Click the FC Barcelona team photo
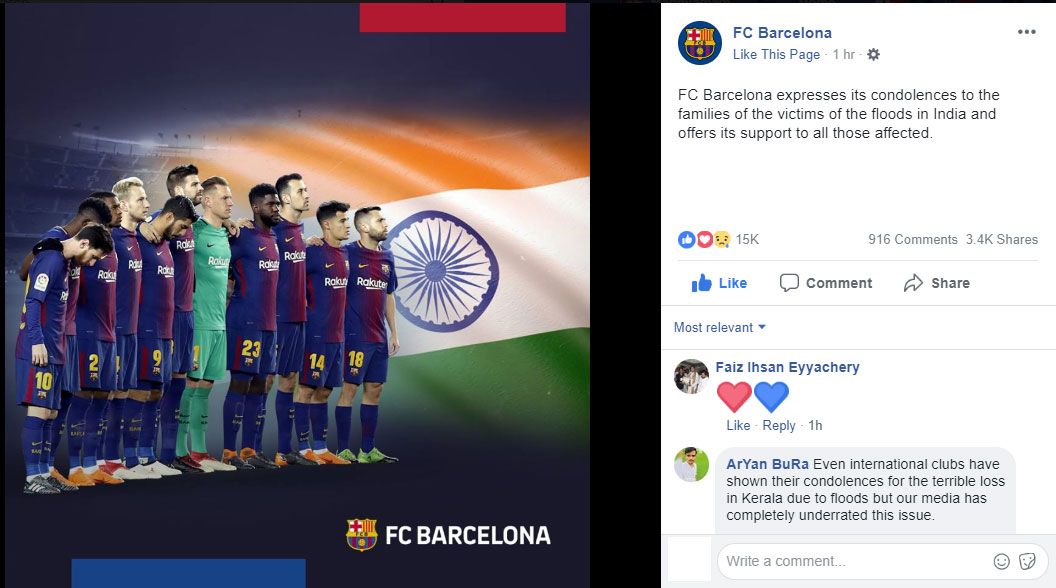 (298, 294)
